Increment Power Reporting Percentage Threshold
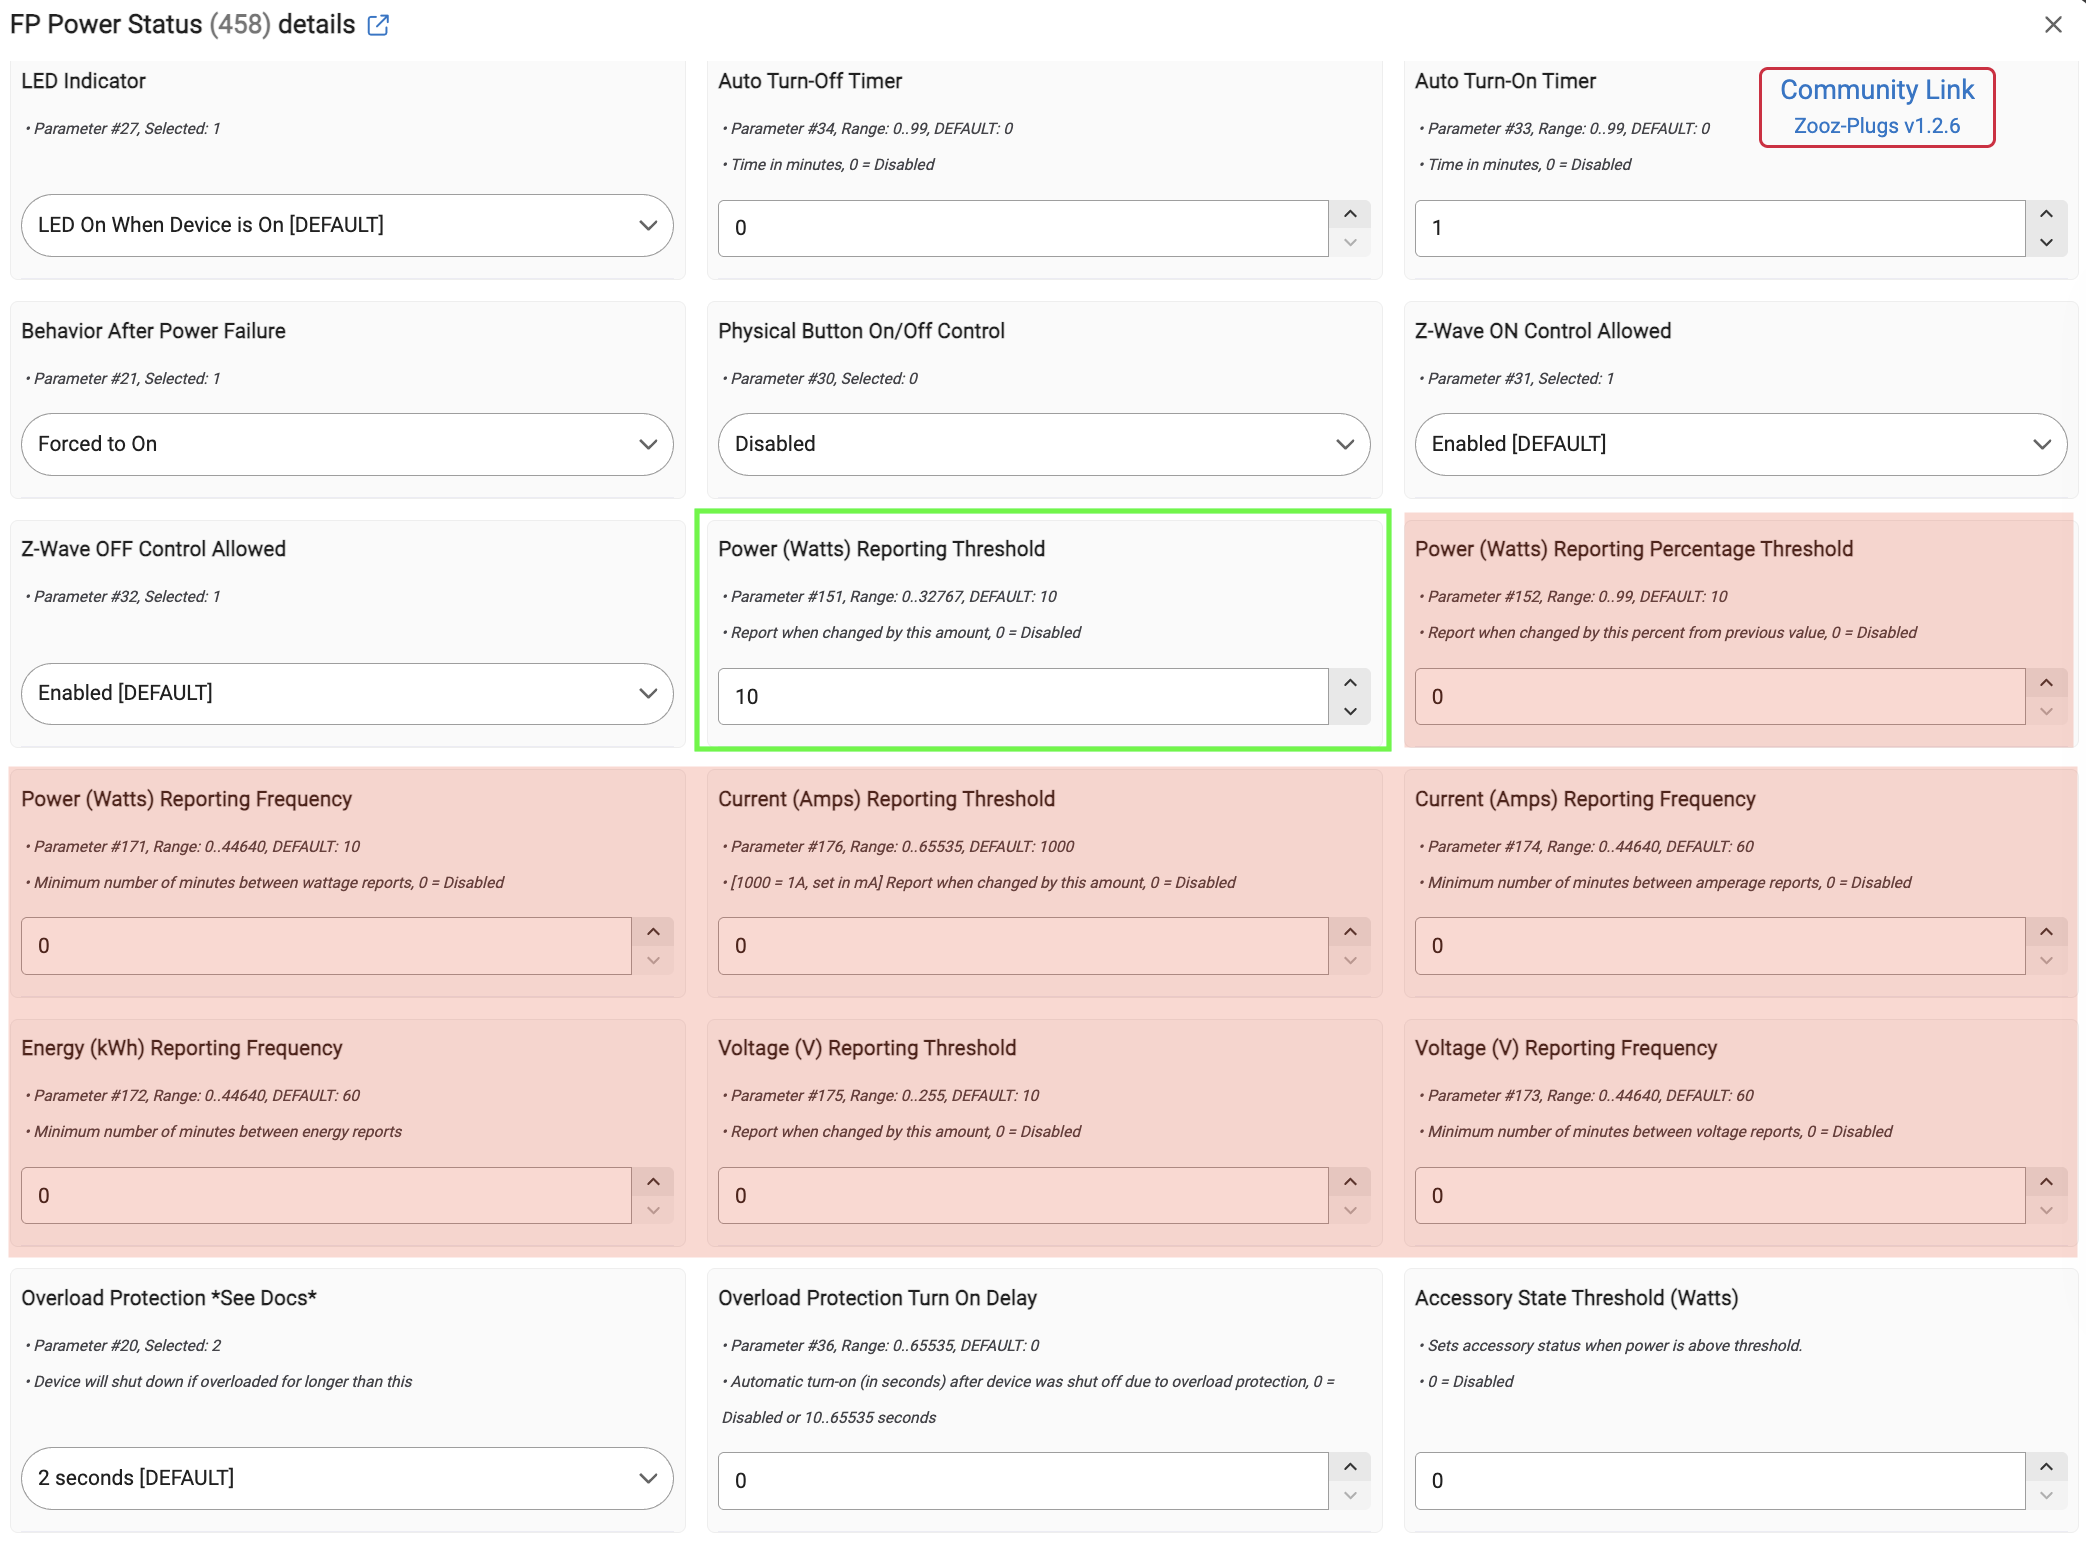This screenshot has width=2086, height=1546. pos(2046,682)
